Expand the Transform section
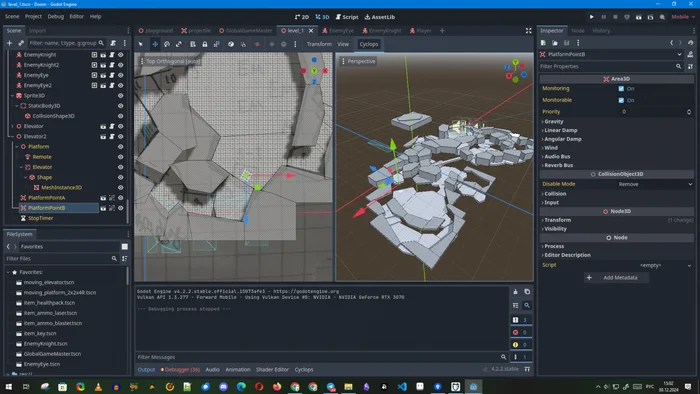Viewport: 700px width, 394px height. tap(556, 220)
